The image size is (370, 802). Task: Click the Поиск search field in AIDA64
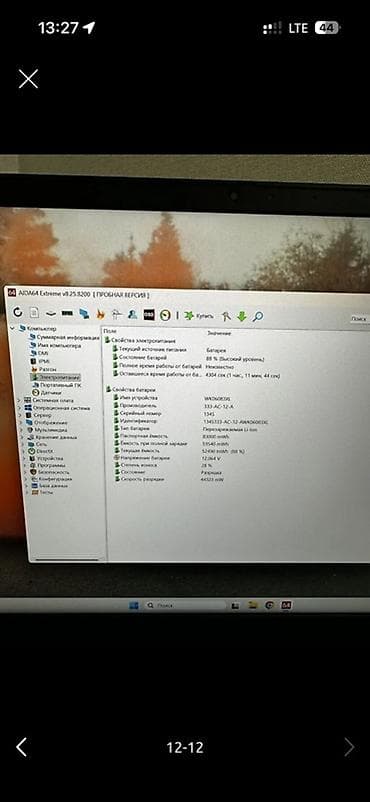[359, 319]
